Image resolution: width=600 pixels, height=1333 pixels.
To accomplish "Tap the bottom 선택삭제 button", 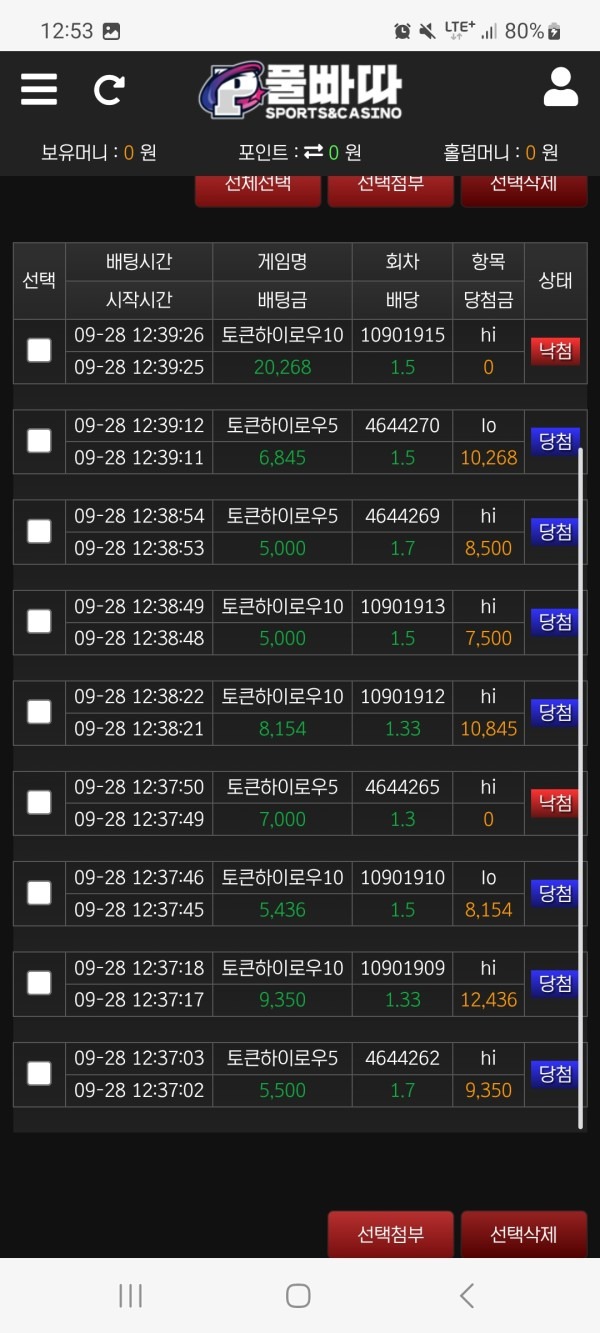I will pos(523,1234).
